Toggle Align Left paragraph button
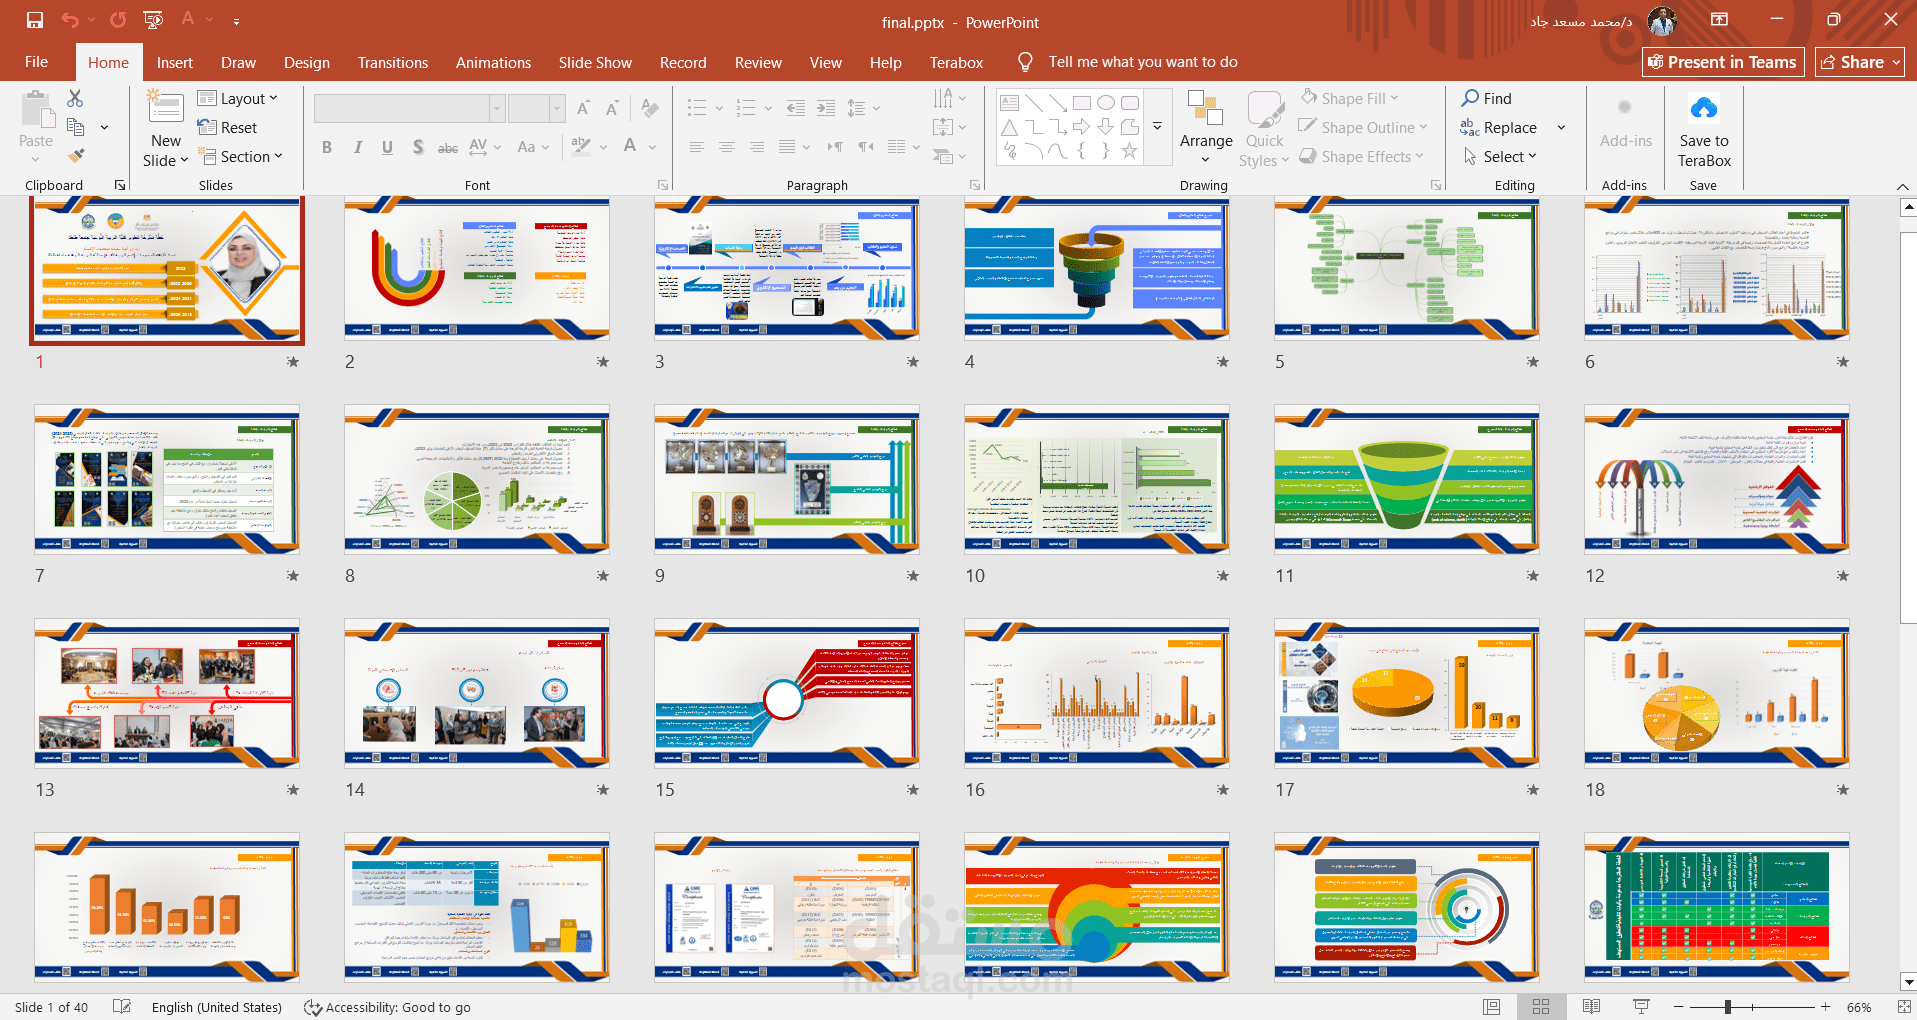 697,147
